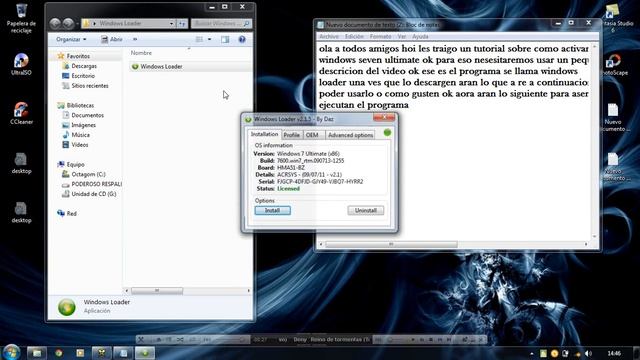Open the Papelera de reciclaje desktop icon
Image resolution: width=640 pixels, height=360 pixels.
(x=21, y=18)
